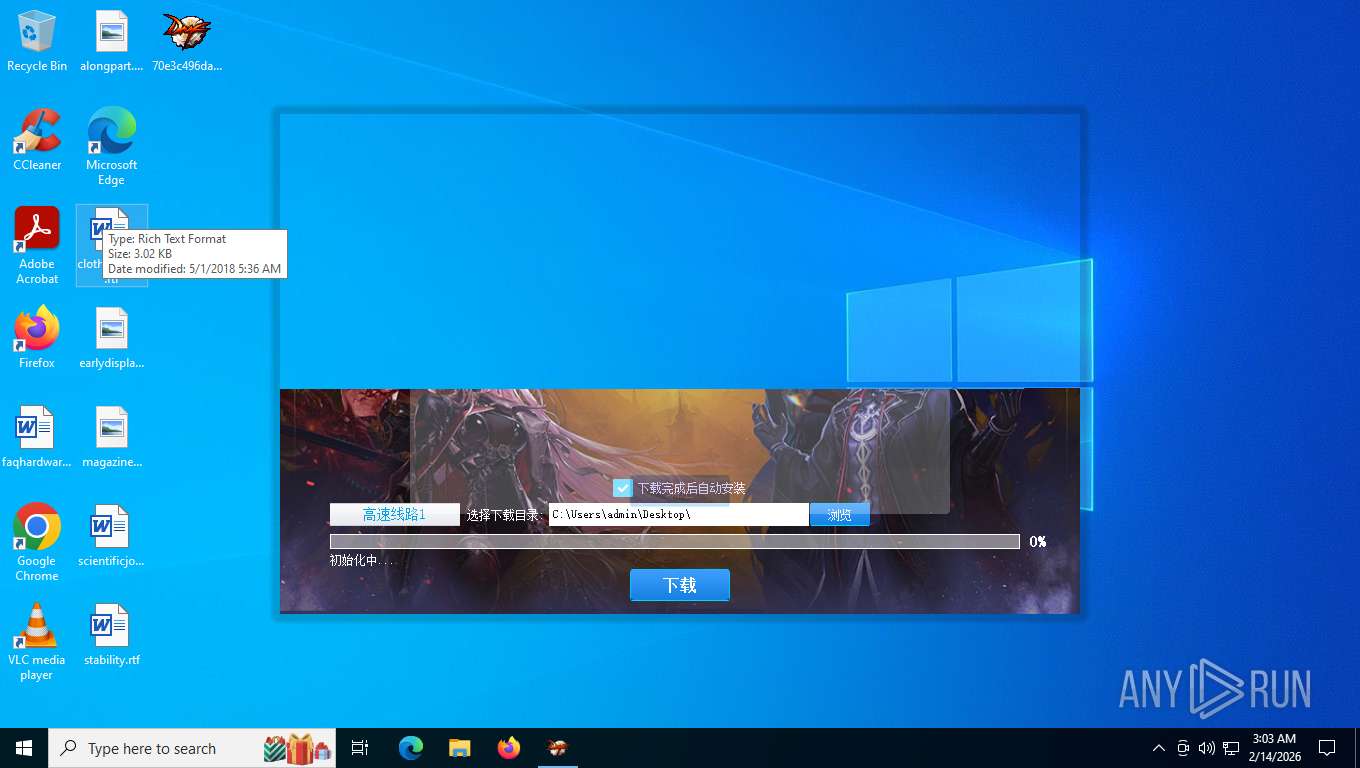Screen dimensions: 1360x768
Task: Click the download directory path field
Action: (679, 515)
